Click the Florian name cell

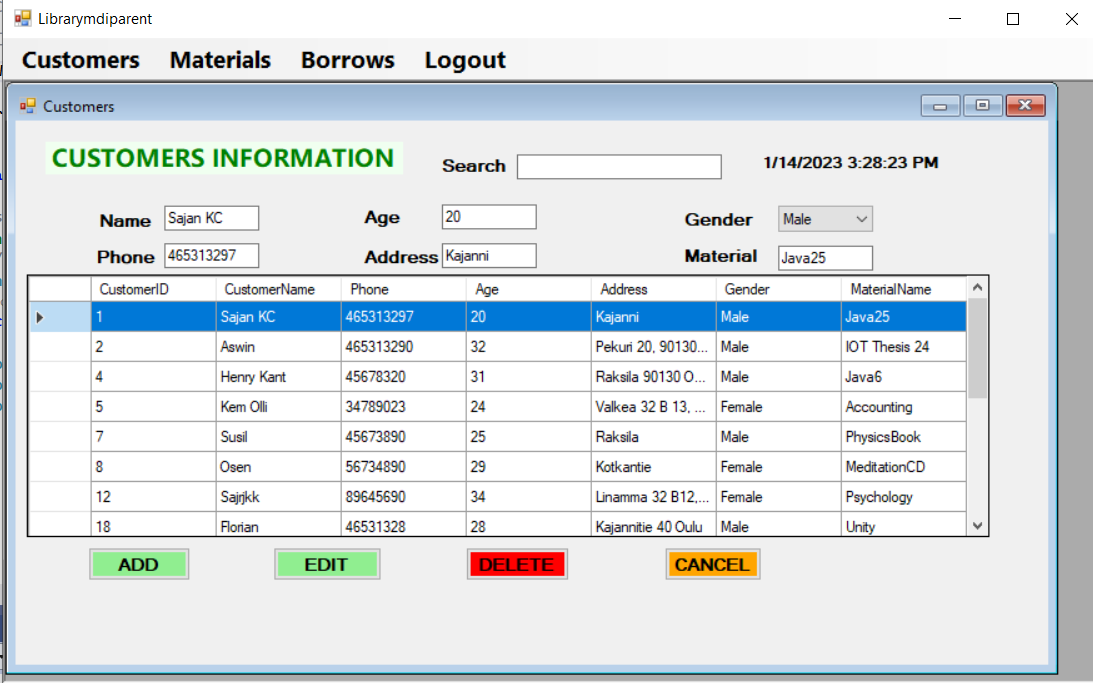point(278,524)
